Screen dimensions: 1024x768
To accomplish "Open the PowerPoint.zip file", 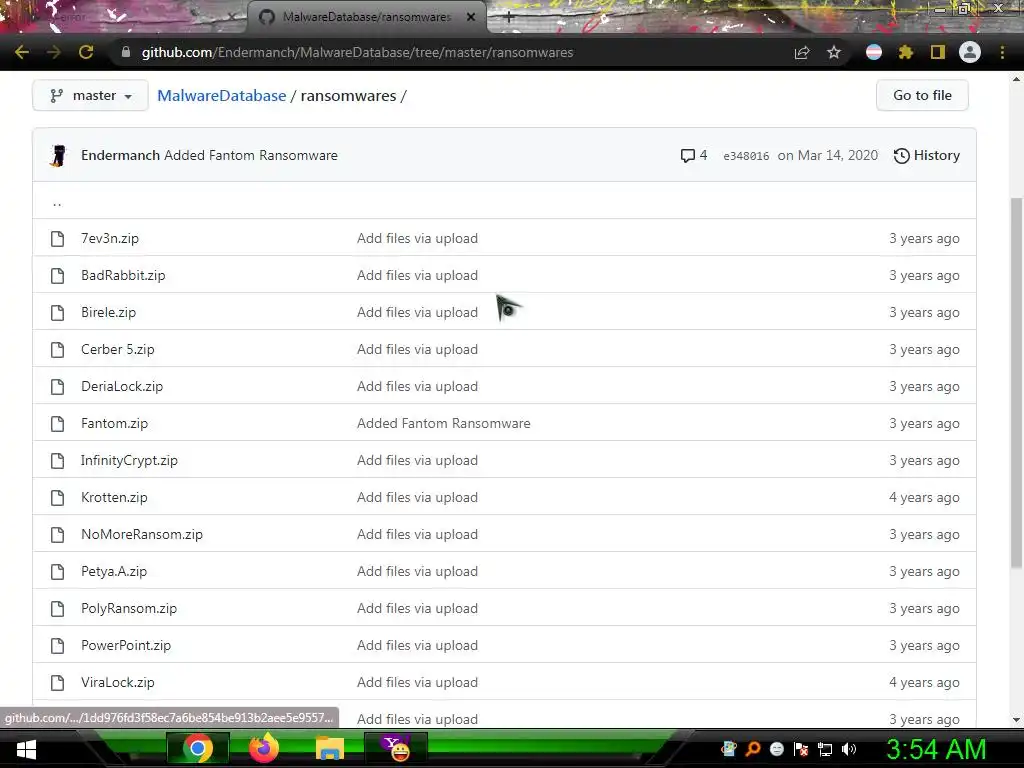I will click(126, 645).
